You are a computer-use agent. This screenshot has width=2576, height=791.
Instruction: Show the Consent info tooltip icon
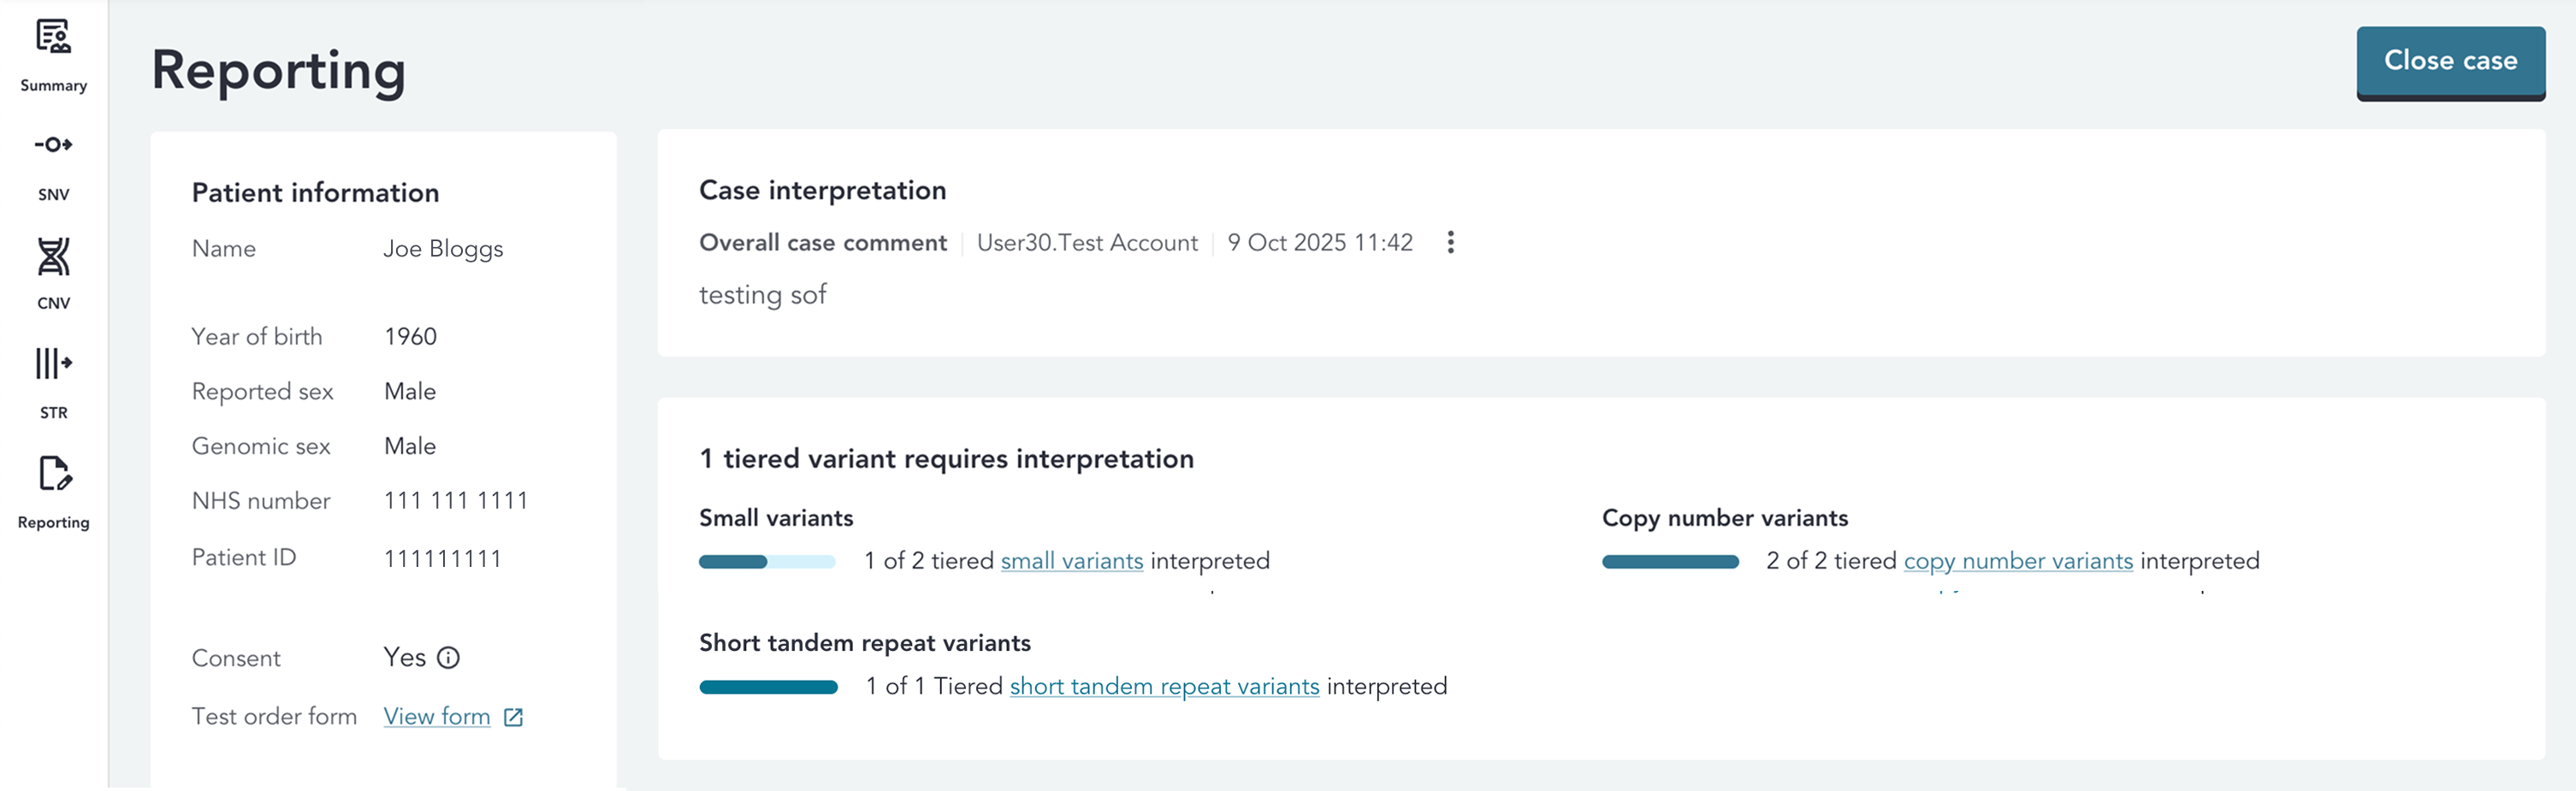point(448,658)
